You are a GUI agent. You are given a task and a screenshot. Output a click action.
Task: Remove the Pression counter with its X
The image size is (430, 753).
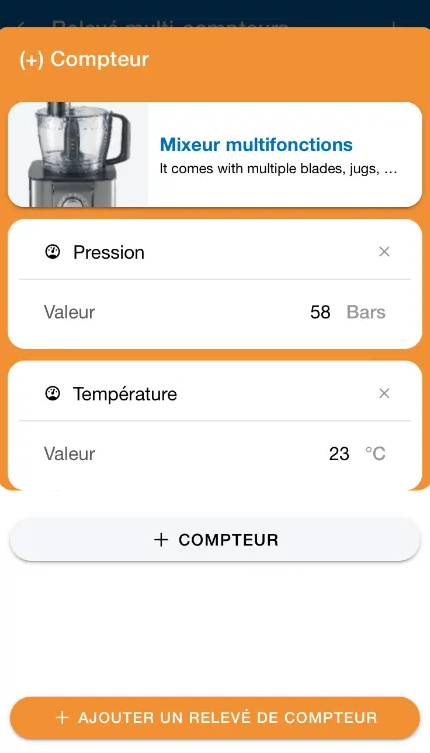384,252
